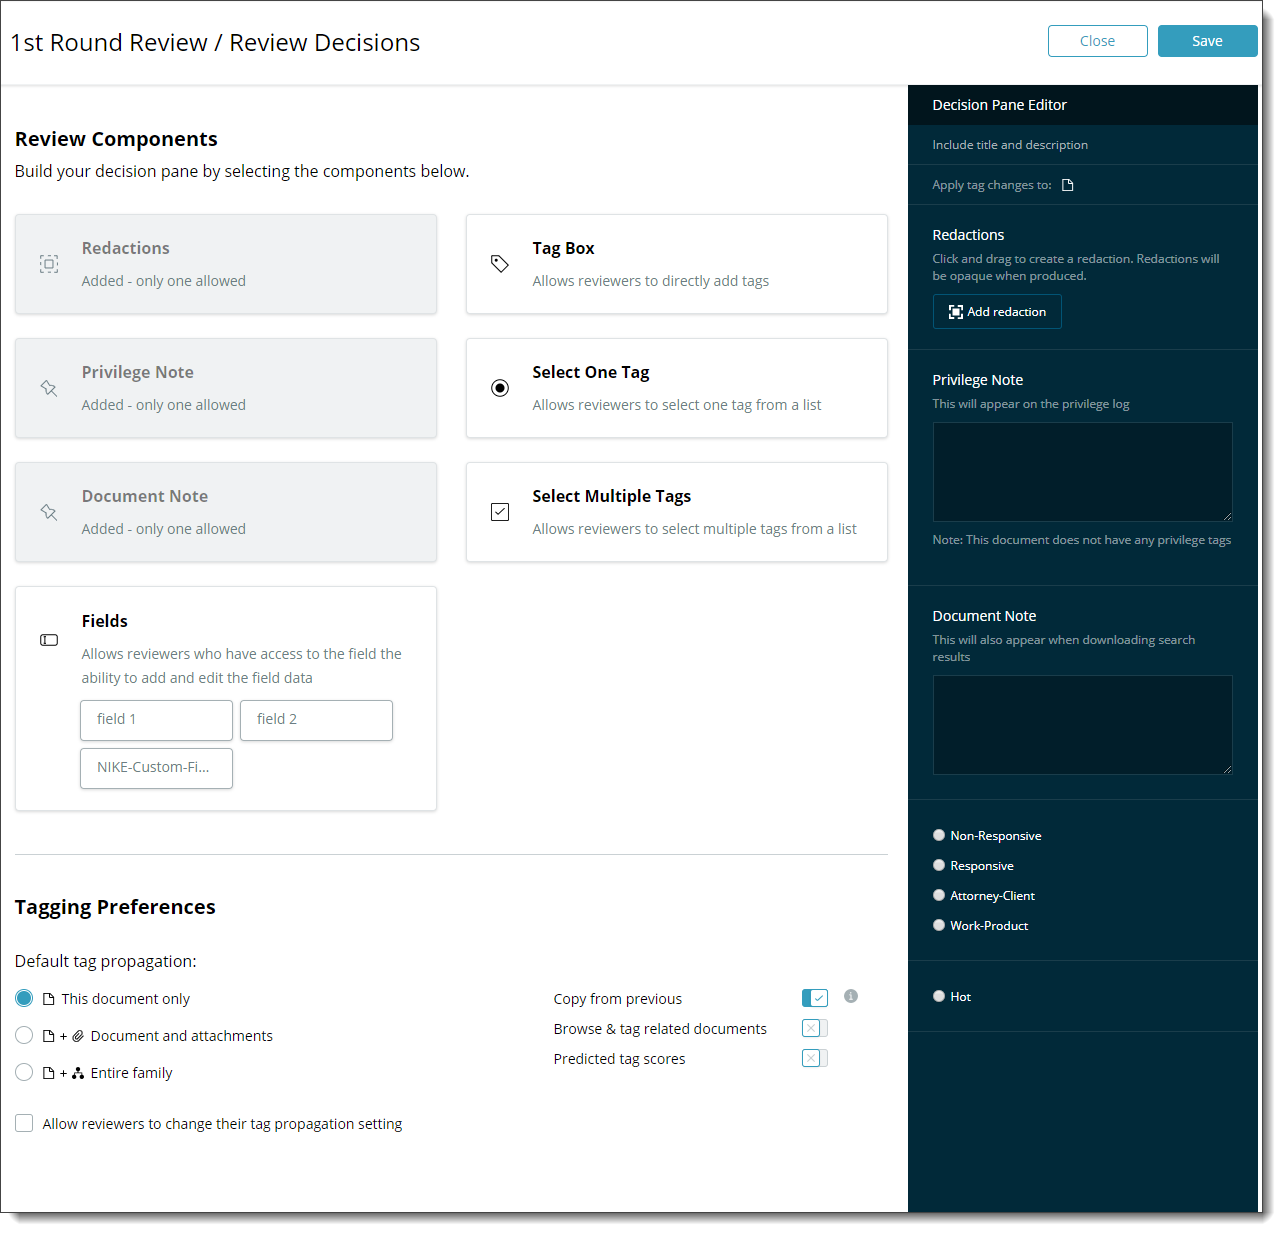Click the Document Note pin icon
Screen dimensions: 1283x1233
pyautogui.click(x=49, y=512)
